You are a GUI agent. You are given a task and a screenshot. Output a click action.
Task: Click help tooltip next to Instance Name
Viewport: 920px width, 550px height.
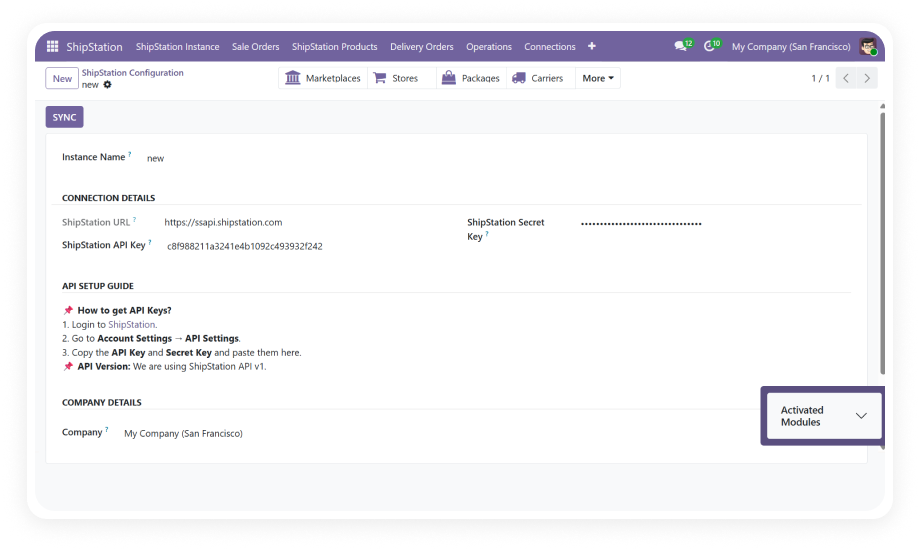coord(130,154)
